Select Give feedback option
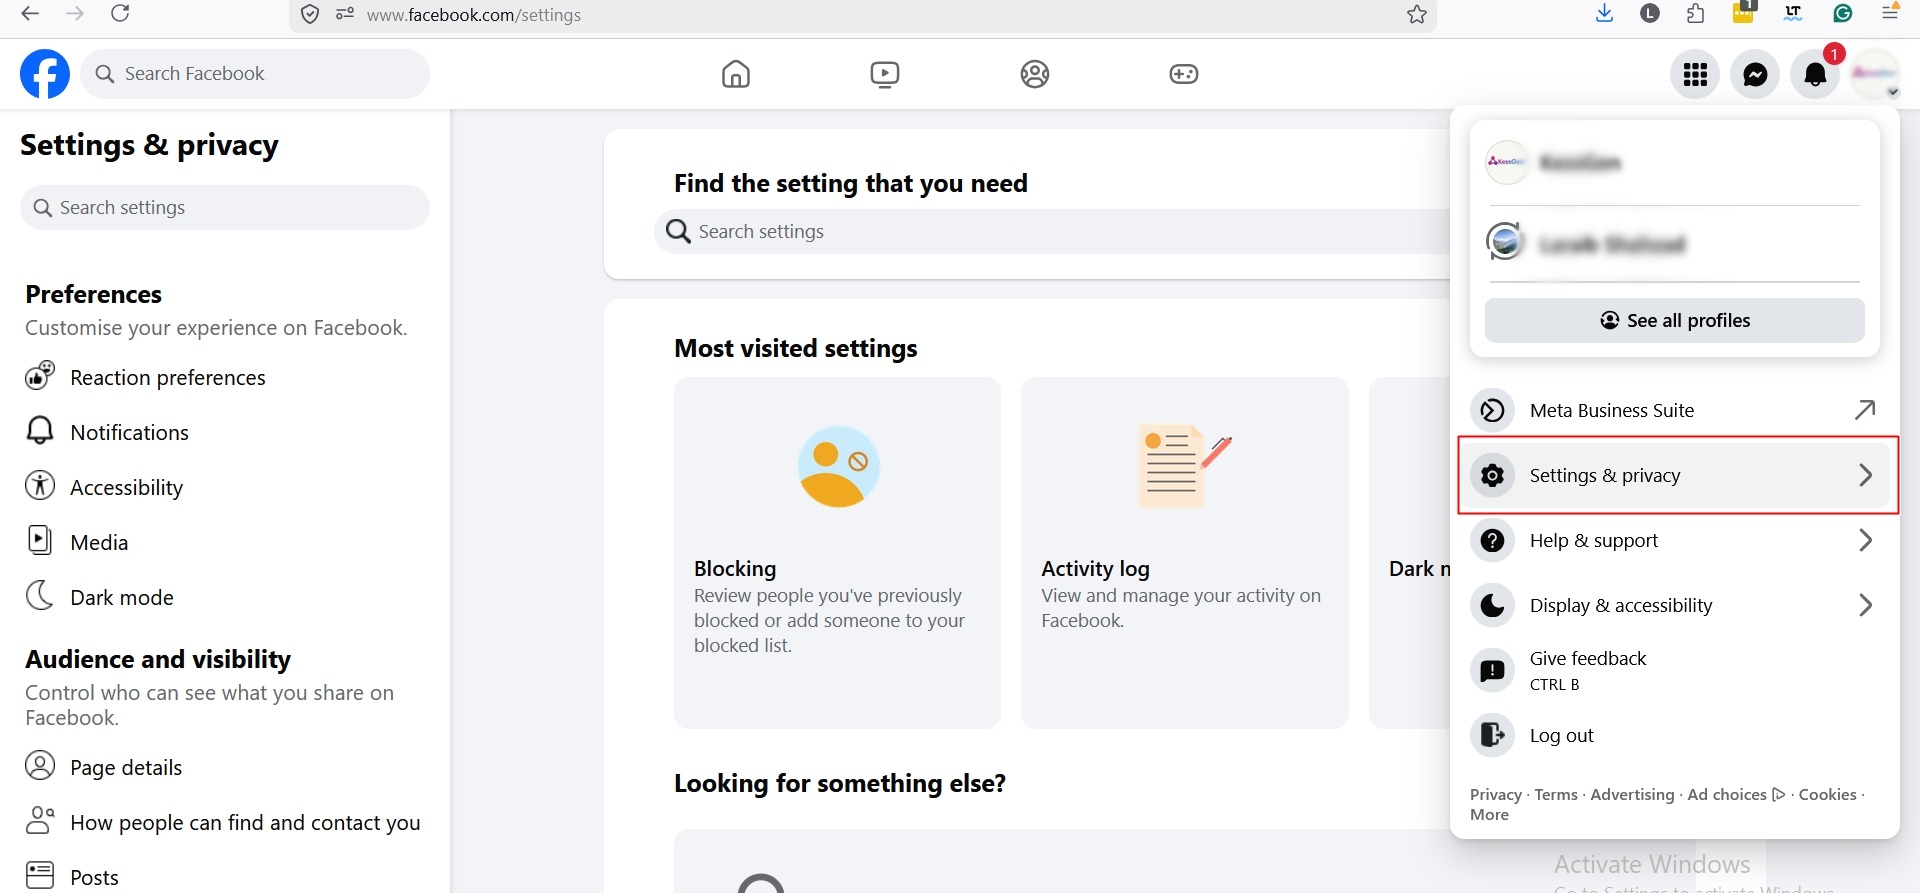The height and width of the screenshot is (893, 1920). (x=1677, y=670)
